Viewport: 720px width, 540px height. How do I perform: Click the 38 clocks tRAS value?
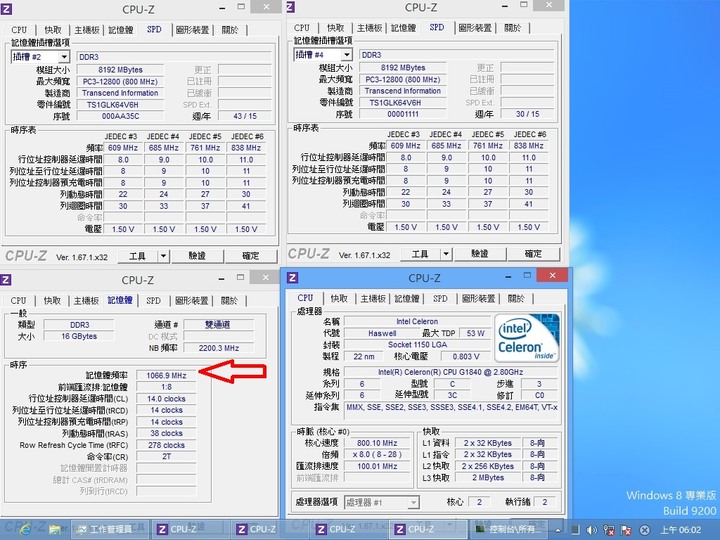166,433
